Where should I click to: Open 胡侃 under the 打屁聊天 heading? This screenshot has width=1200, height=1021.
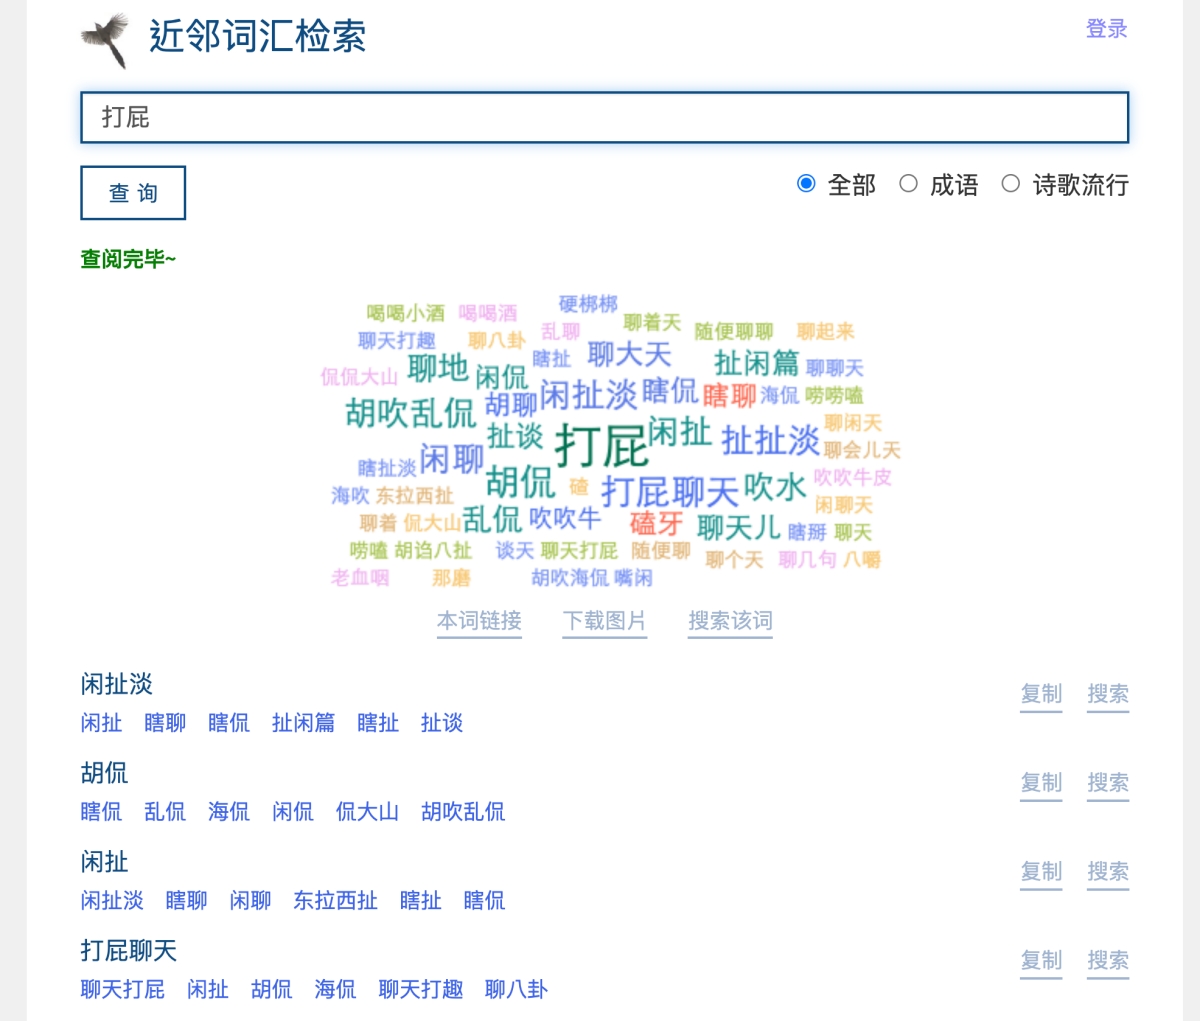click(272, 990)
